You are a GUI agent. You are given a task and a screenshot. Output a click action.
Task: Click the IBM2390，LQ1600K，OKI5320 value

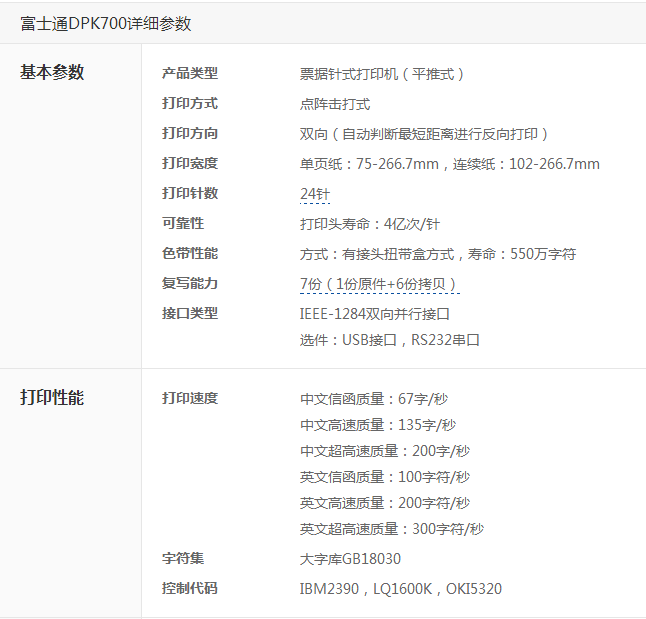[x=400, y=589]
